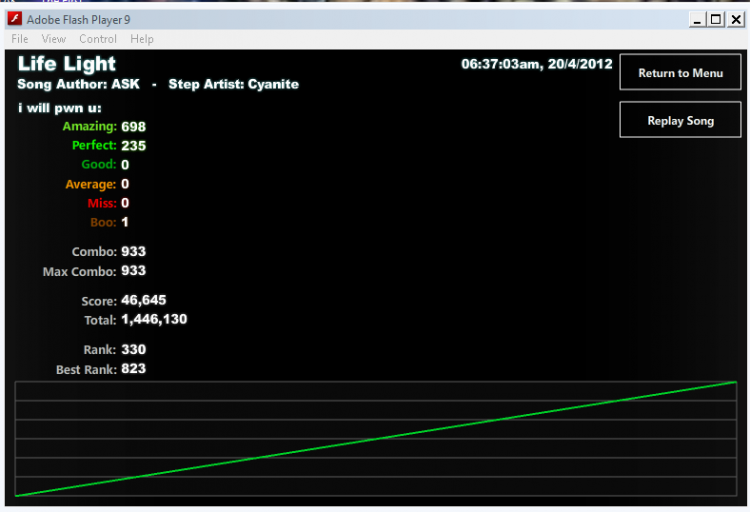Screen dimensions: 750x512
Task: Minimize the Flash Player window
Action: (697, 20)
